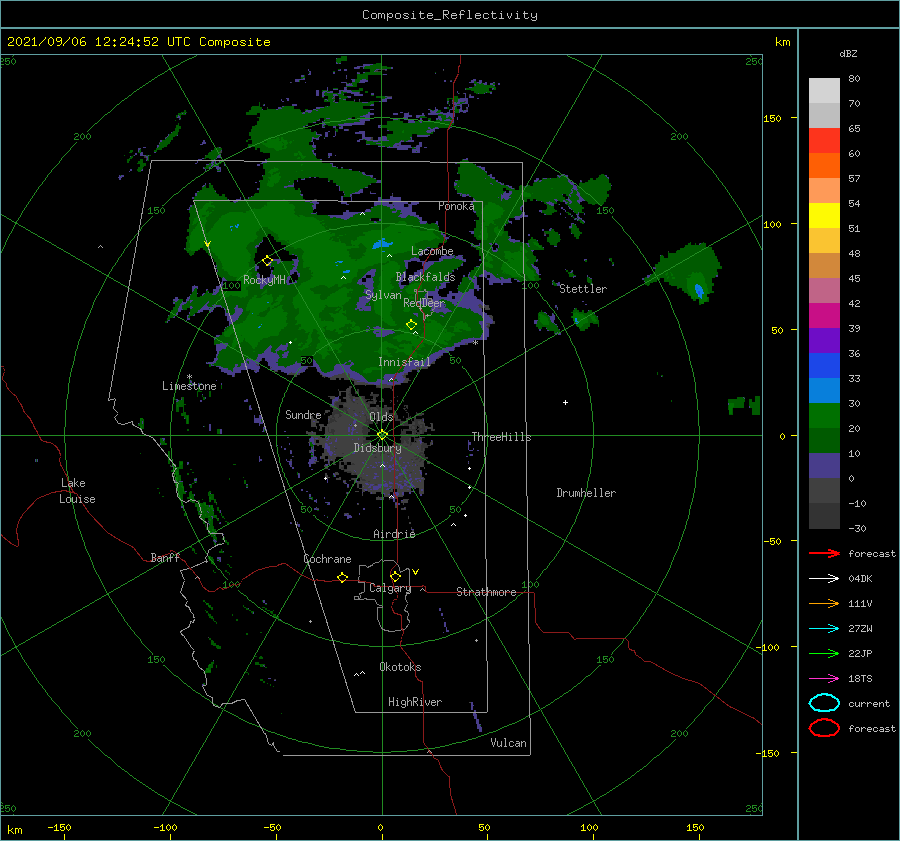Click the Blackfalds city label

click(425, 277)
